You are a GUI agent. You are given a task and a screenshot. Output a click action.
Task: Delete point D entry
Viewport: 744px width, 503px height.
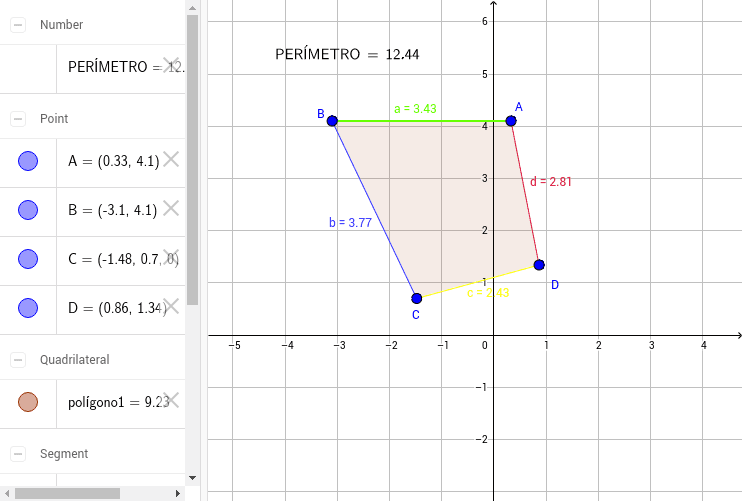point(171,306)
